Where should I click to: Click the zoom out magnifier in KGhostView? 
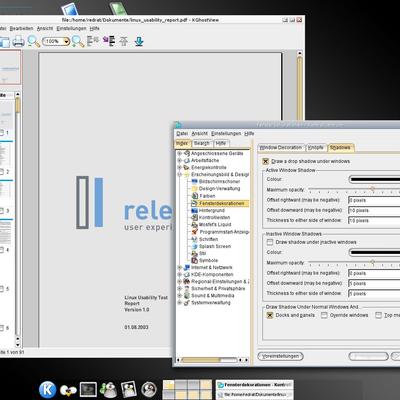coord(33,41)
